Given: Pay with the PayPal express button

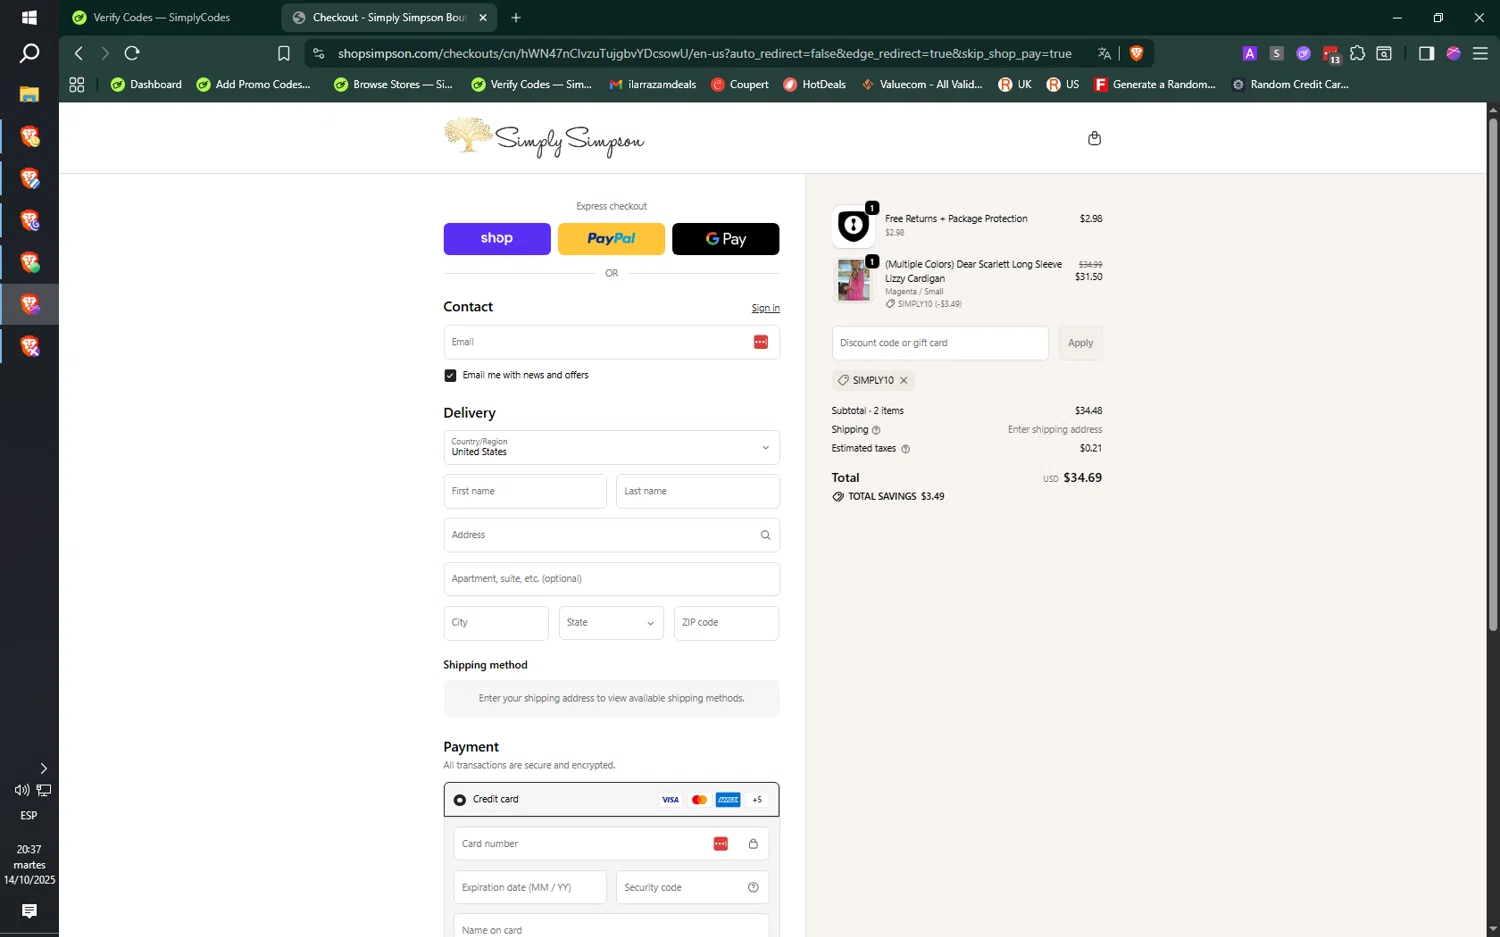Looking at the screenshot, I should click(x=611, y=239).
